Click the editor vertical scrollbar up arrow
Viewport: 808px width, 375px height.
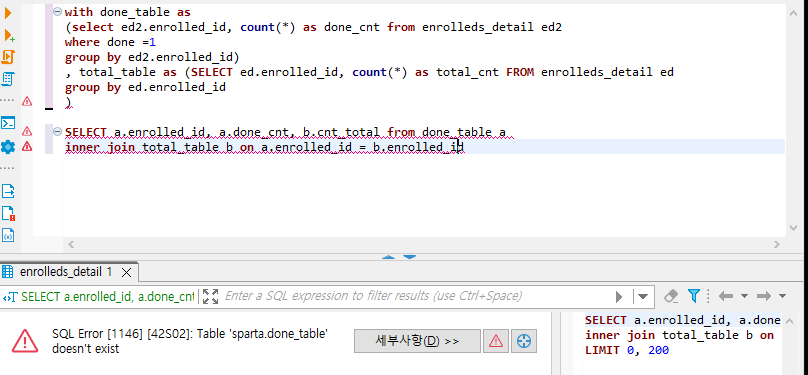[x=794, y=13]
